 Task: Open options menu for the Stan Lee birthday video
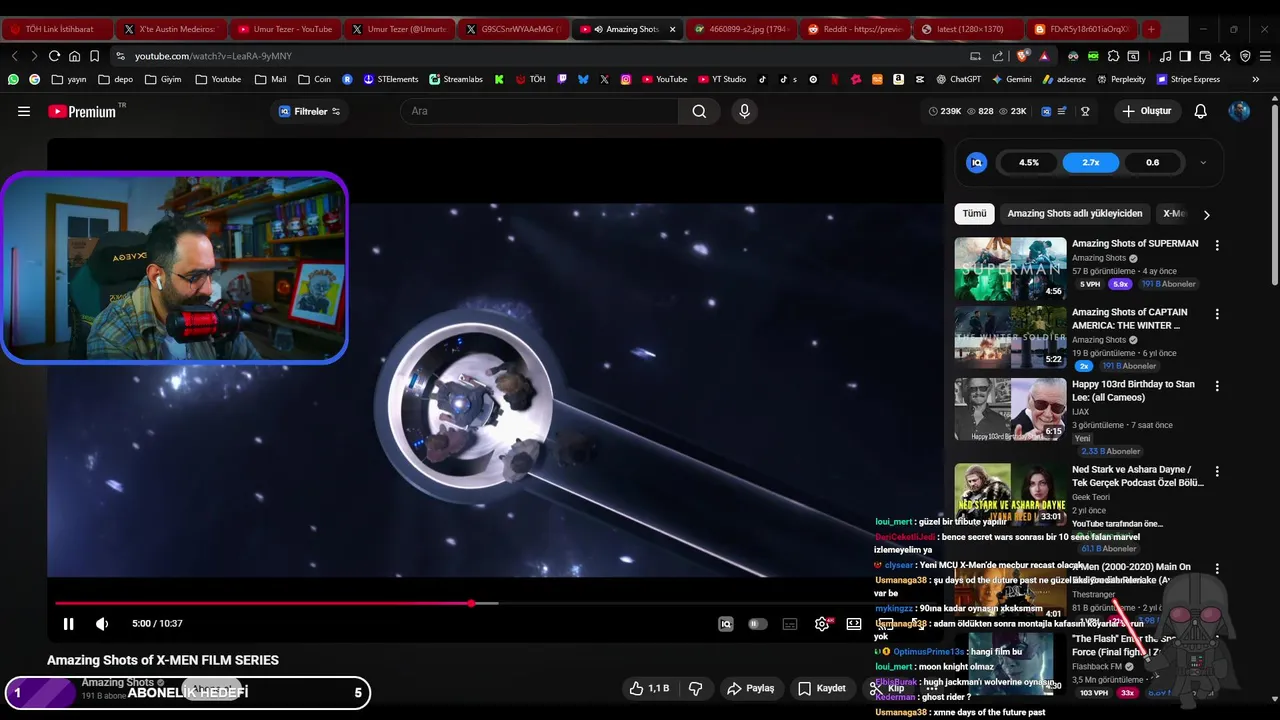1217,386
